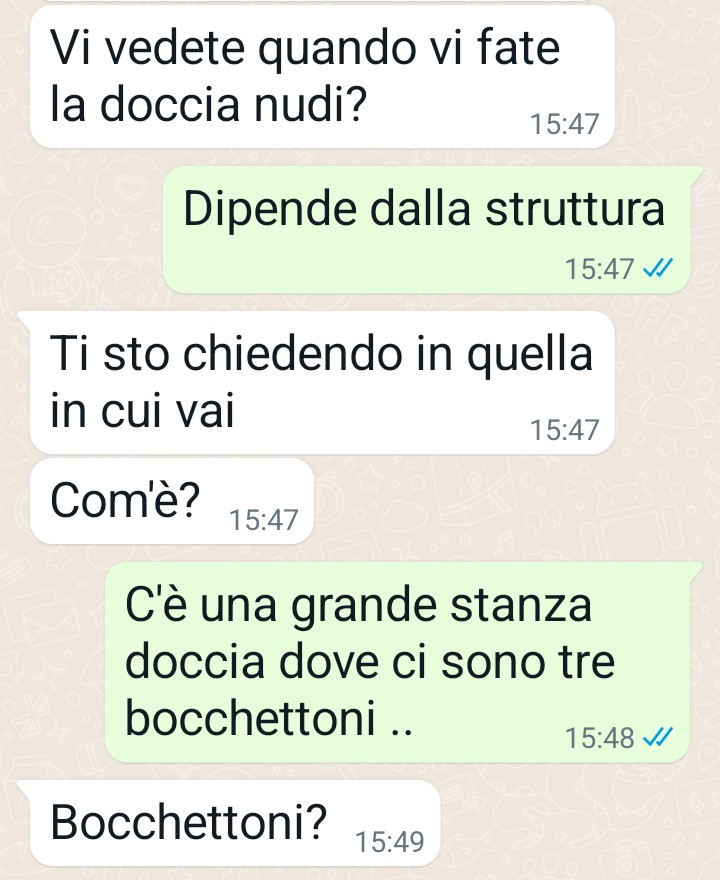The width and height of the screenshot is (720, 880).
Task: Tap the words "la doccia nudi?" in first message
Action: point(208,104)
